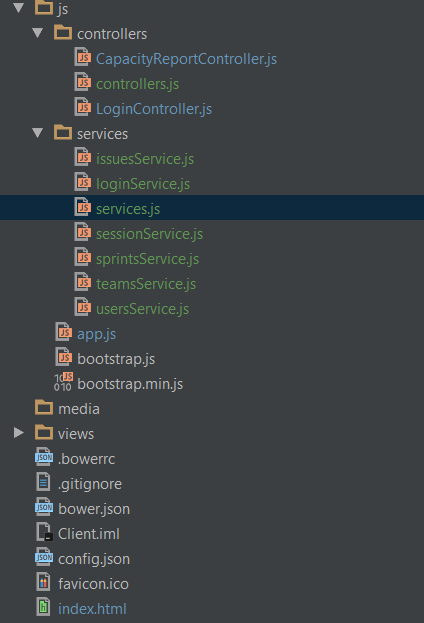Collapse the js folder arrow

[x=19, y=8]
